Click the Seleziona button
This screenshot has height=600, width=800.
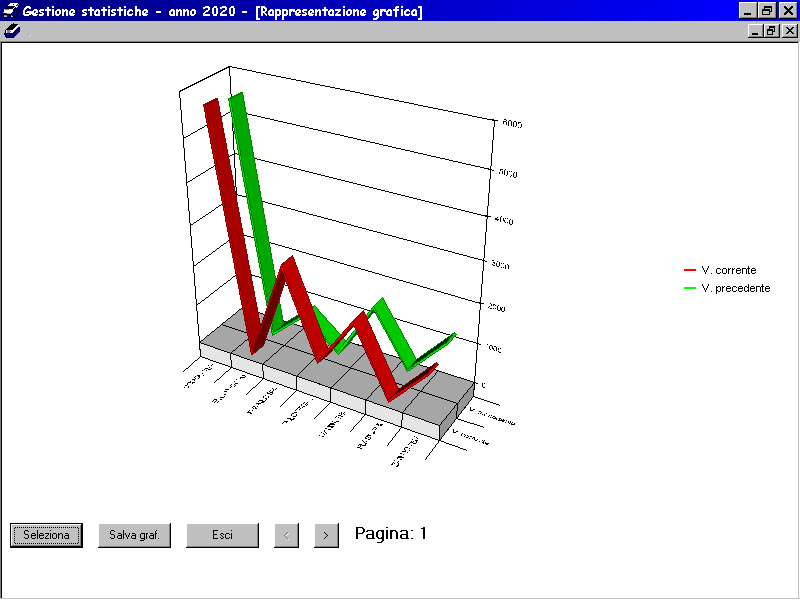[46, 535]
